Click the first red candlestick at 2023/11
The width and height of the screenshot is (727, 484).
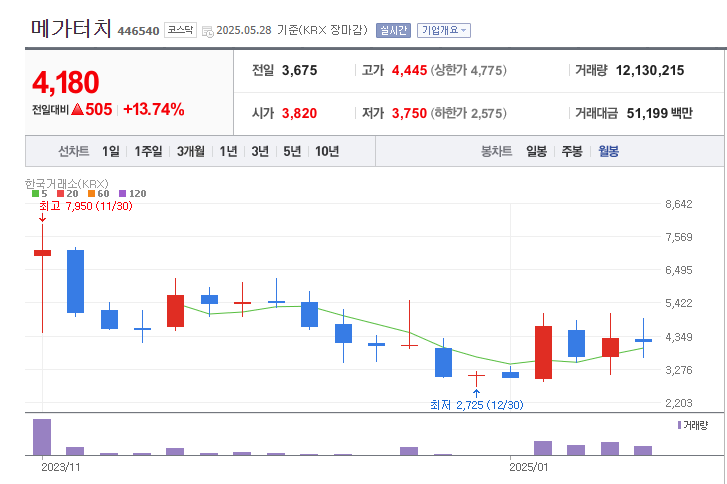click(42, 253)
